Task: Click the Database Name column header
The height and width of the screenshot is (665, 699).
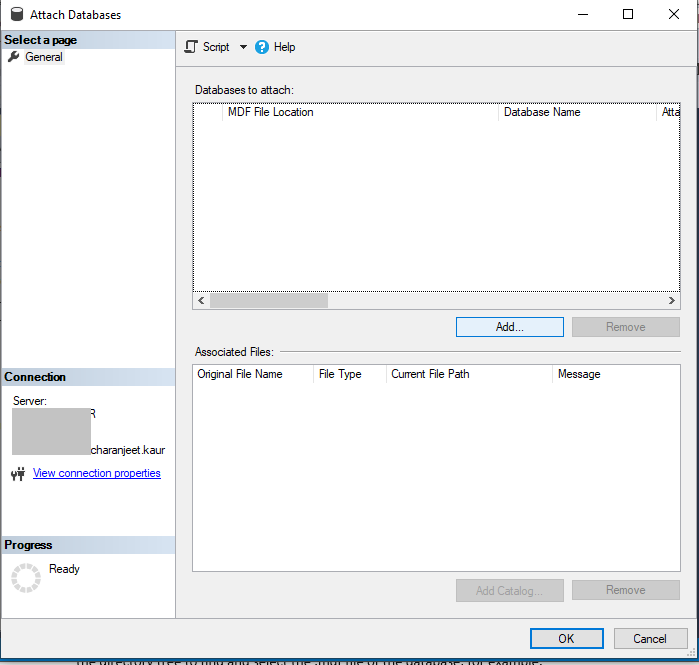Action: pos(577,112)
